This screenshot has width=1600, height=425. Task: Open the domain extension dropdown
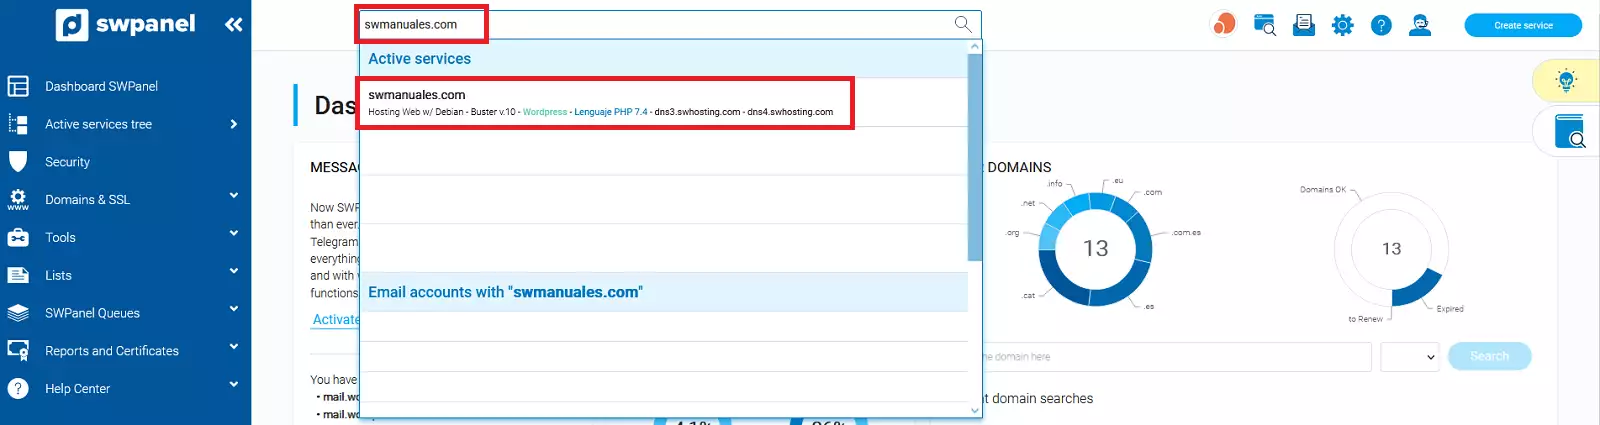coord(1409,357)
